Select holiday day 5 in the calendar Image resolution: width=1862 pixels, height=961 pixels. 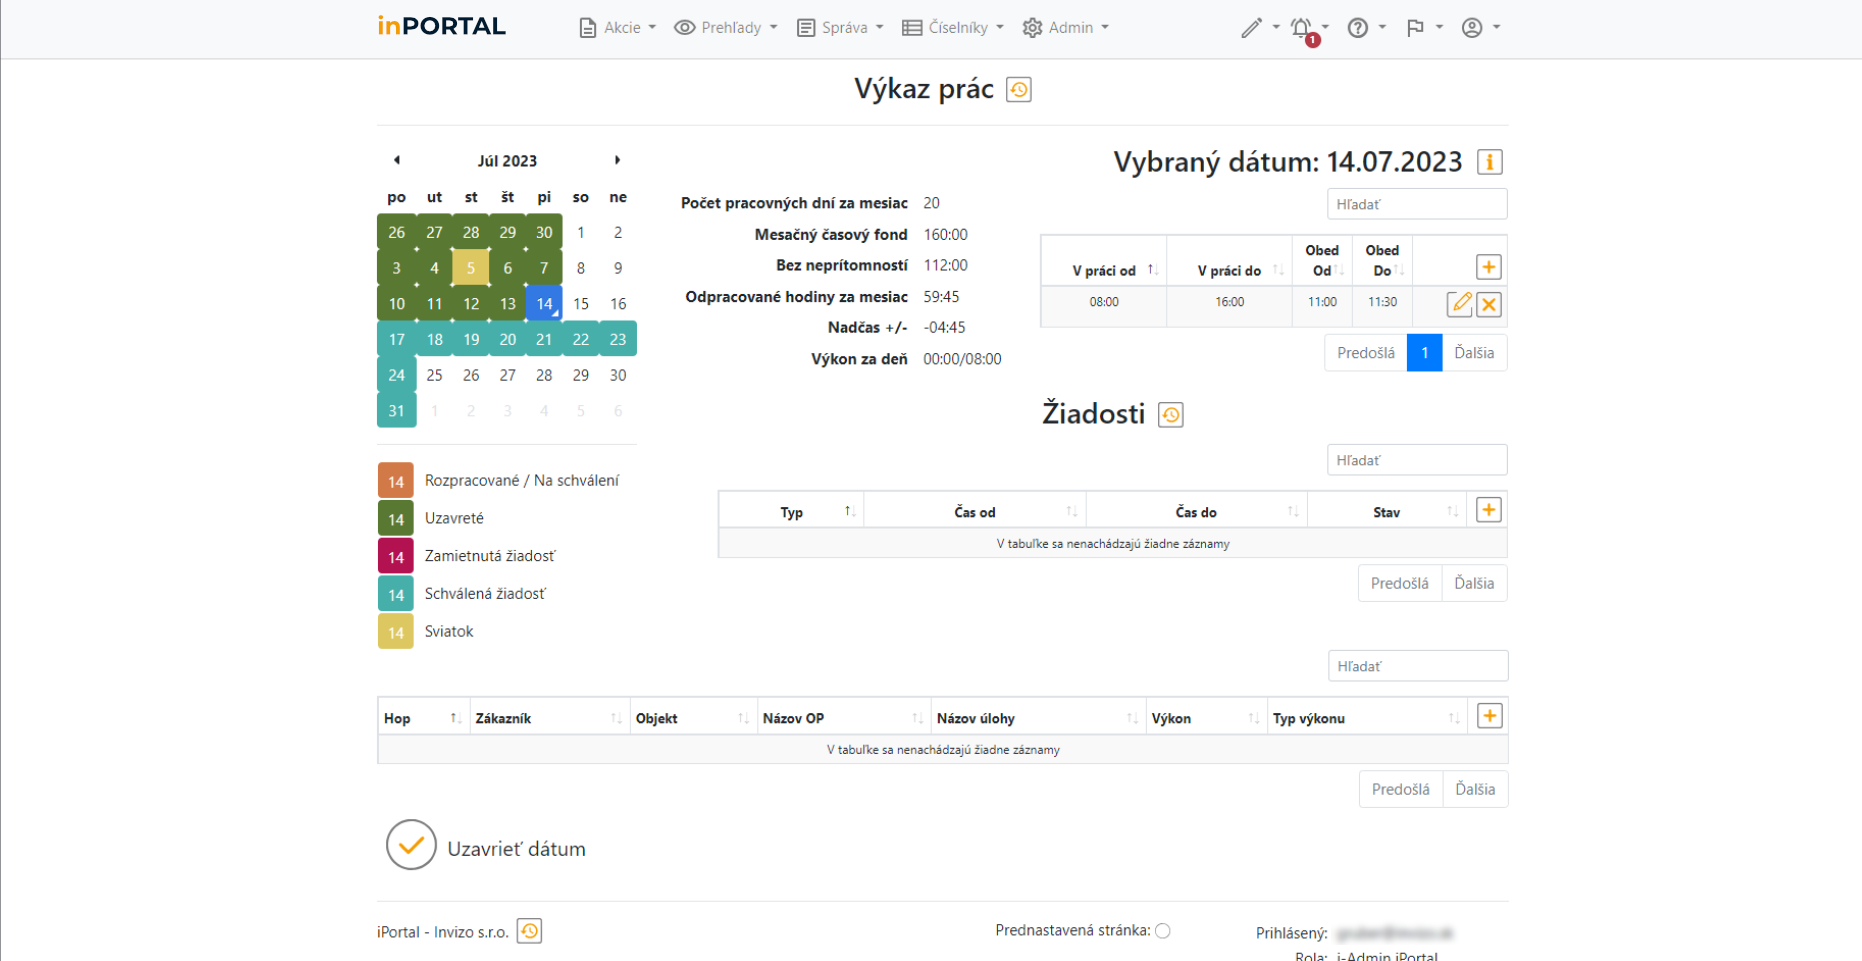471,268
